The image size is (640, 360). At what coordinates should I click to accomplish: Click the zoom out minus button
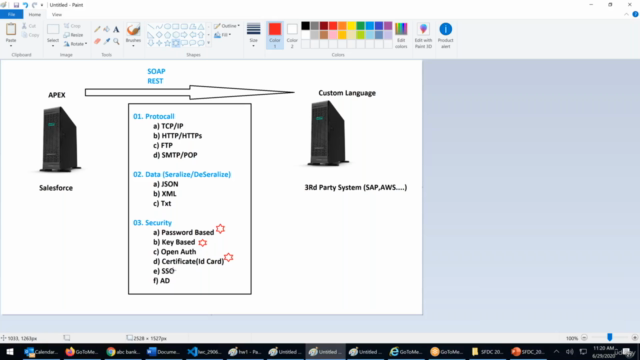tap(584, 338)
